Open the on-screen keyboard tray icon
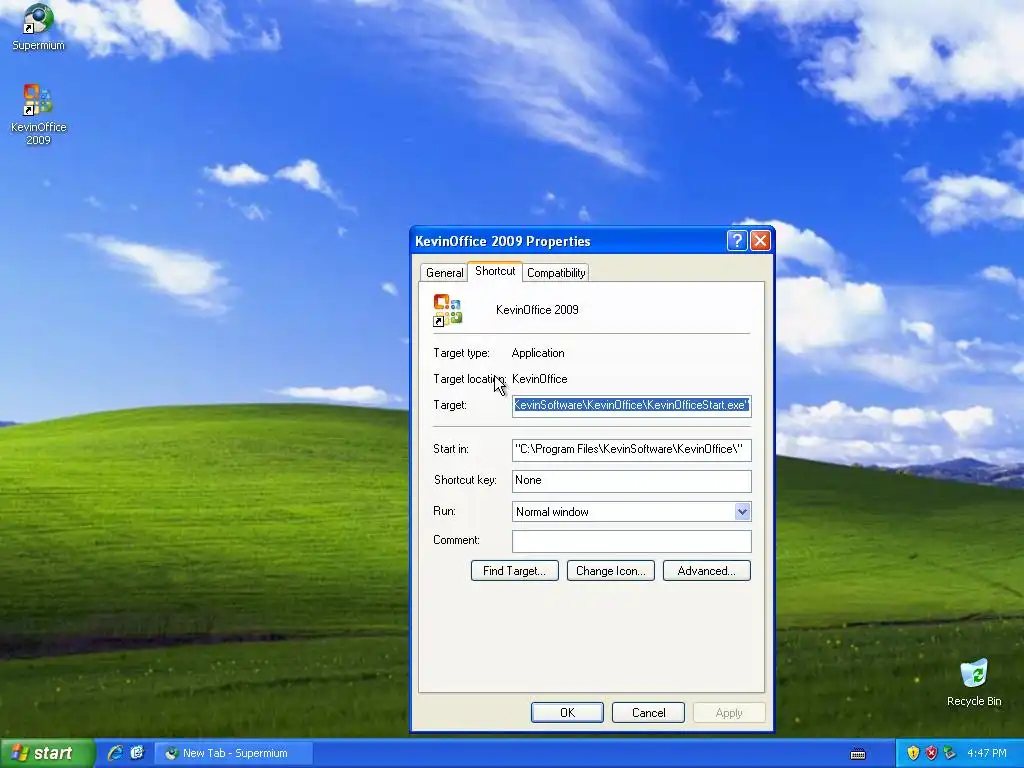The image size is (1024, 768). [858, 754]
